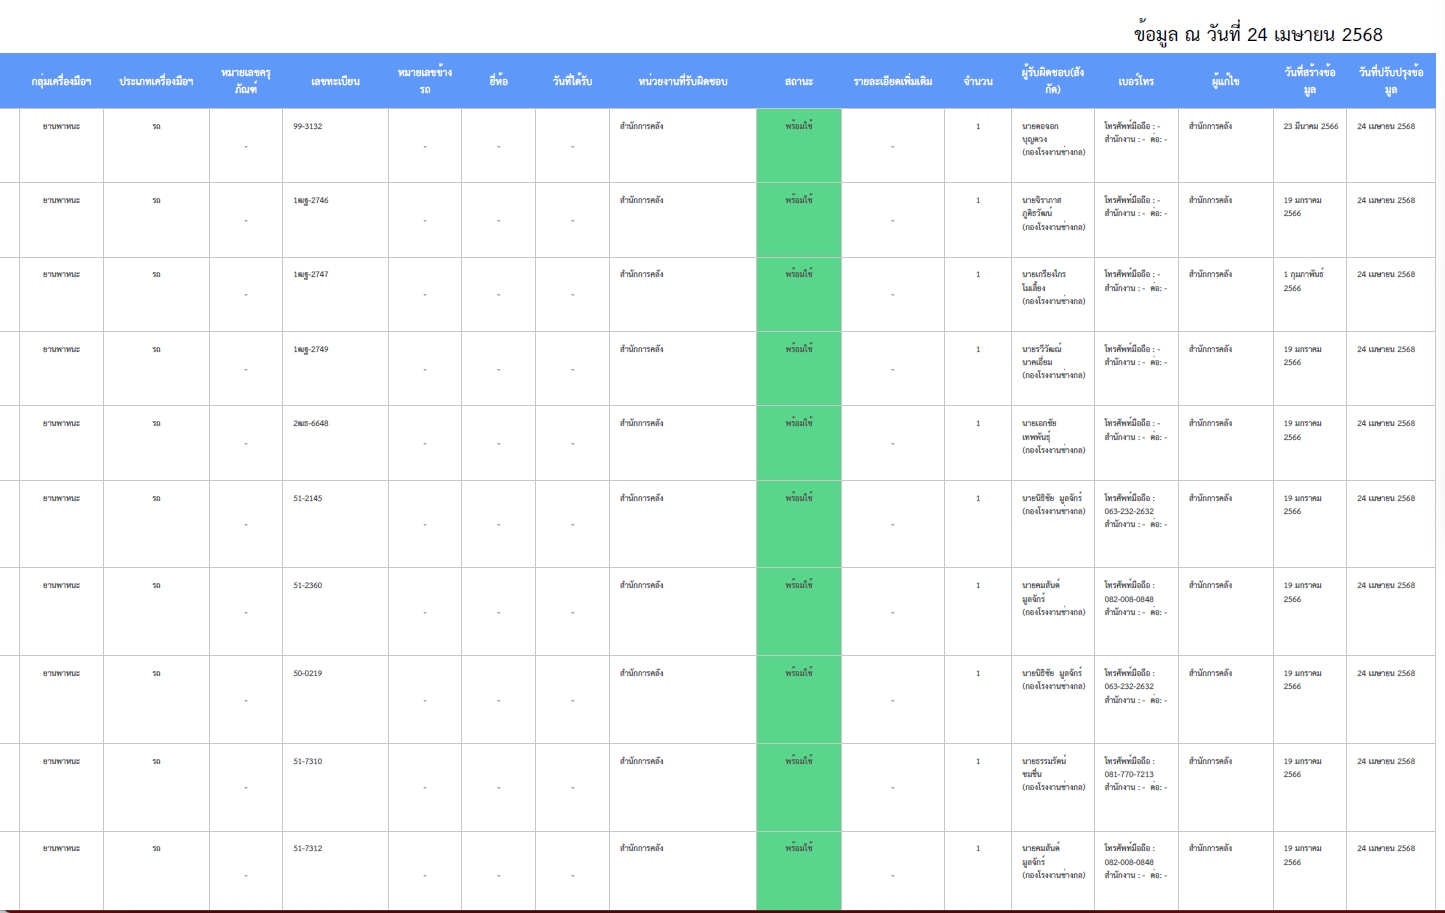Click the 'จำนวน' column header

pos(978,81)
